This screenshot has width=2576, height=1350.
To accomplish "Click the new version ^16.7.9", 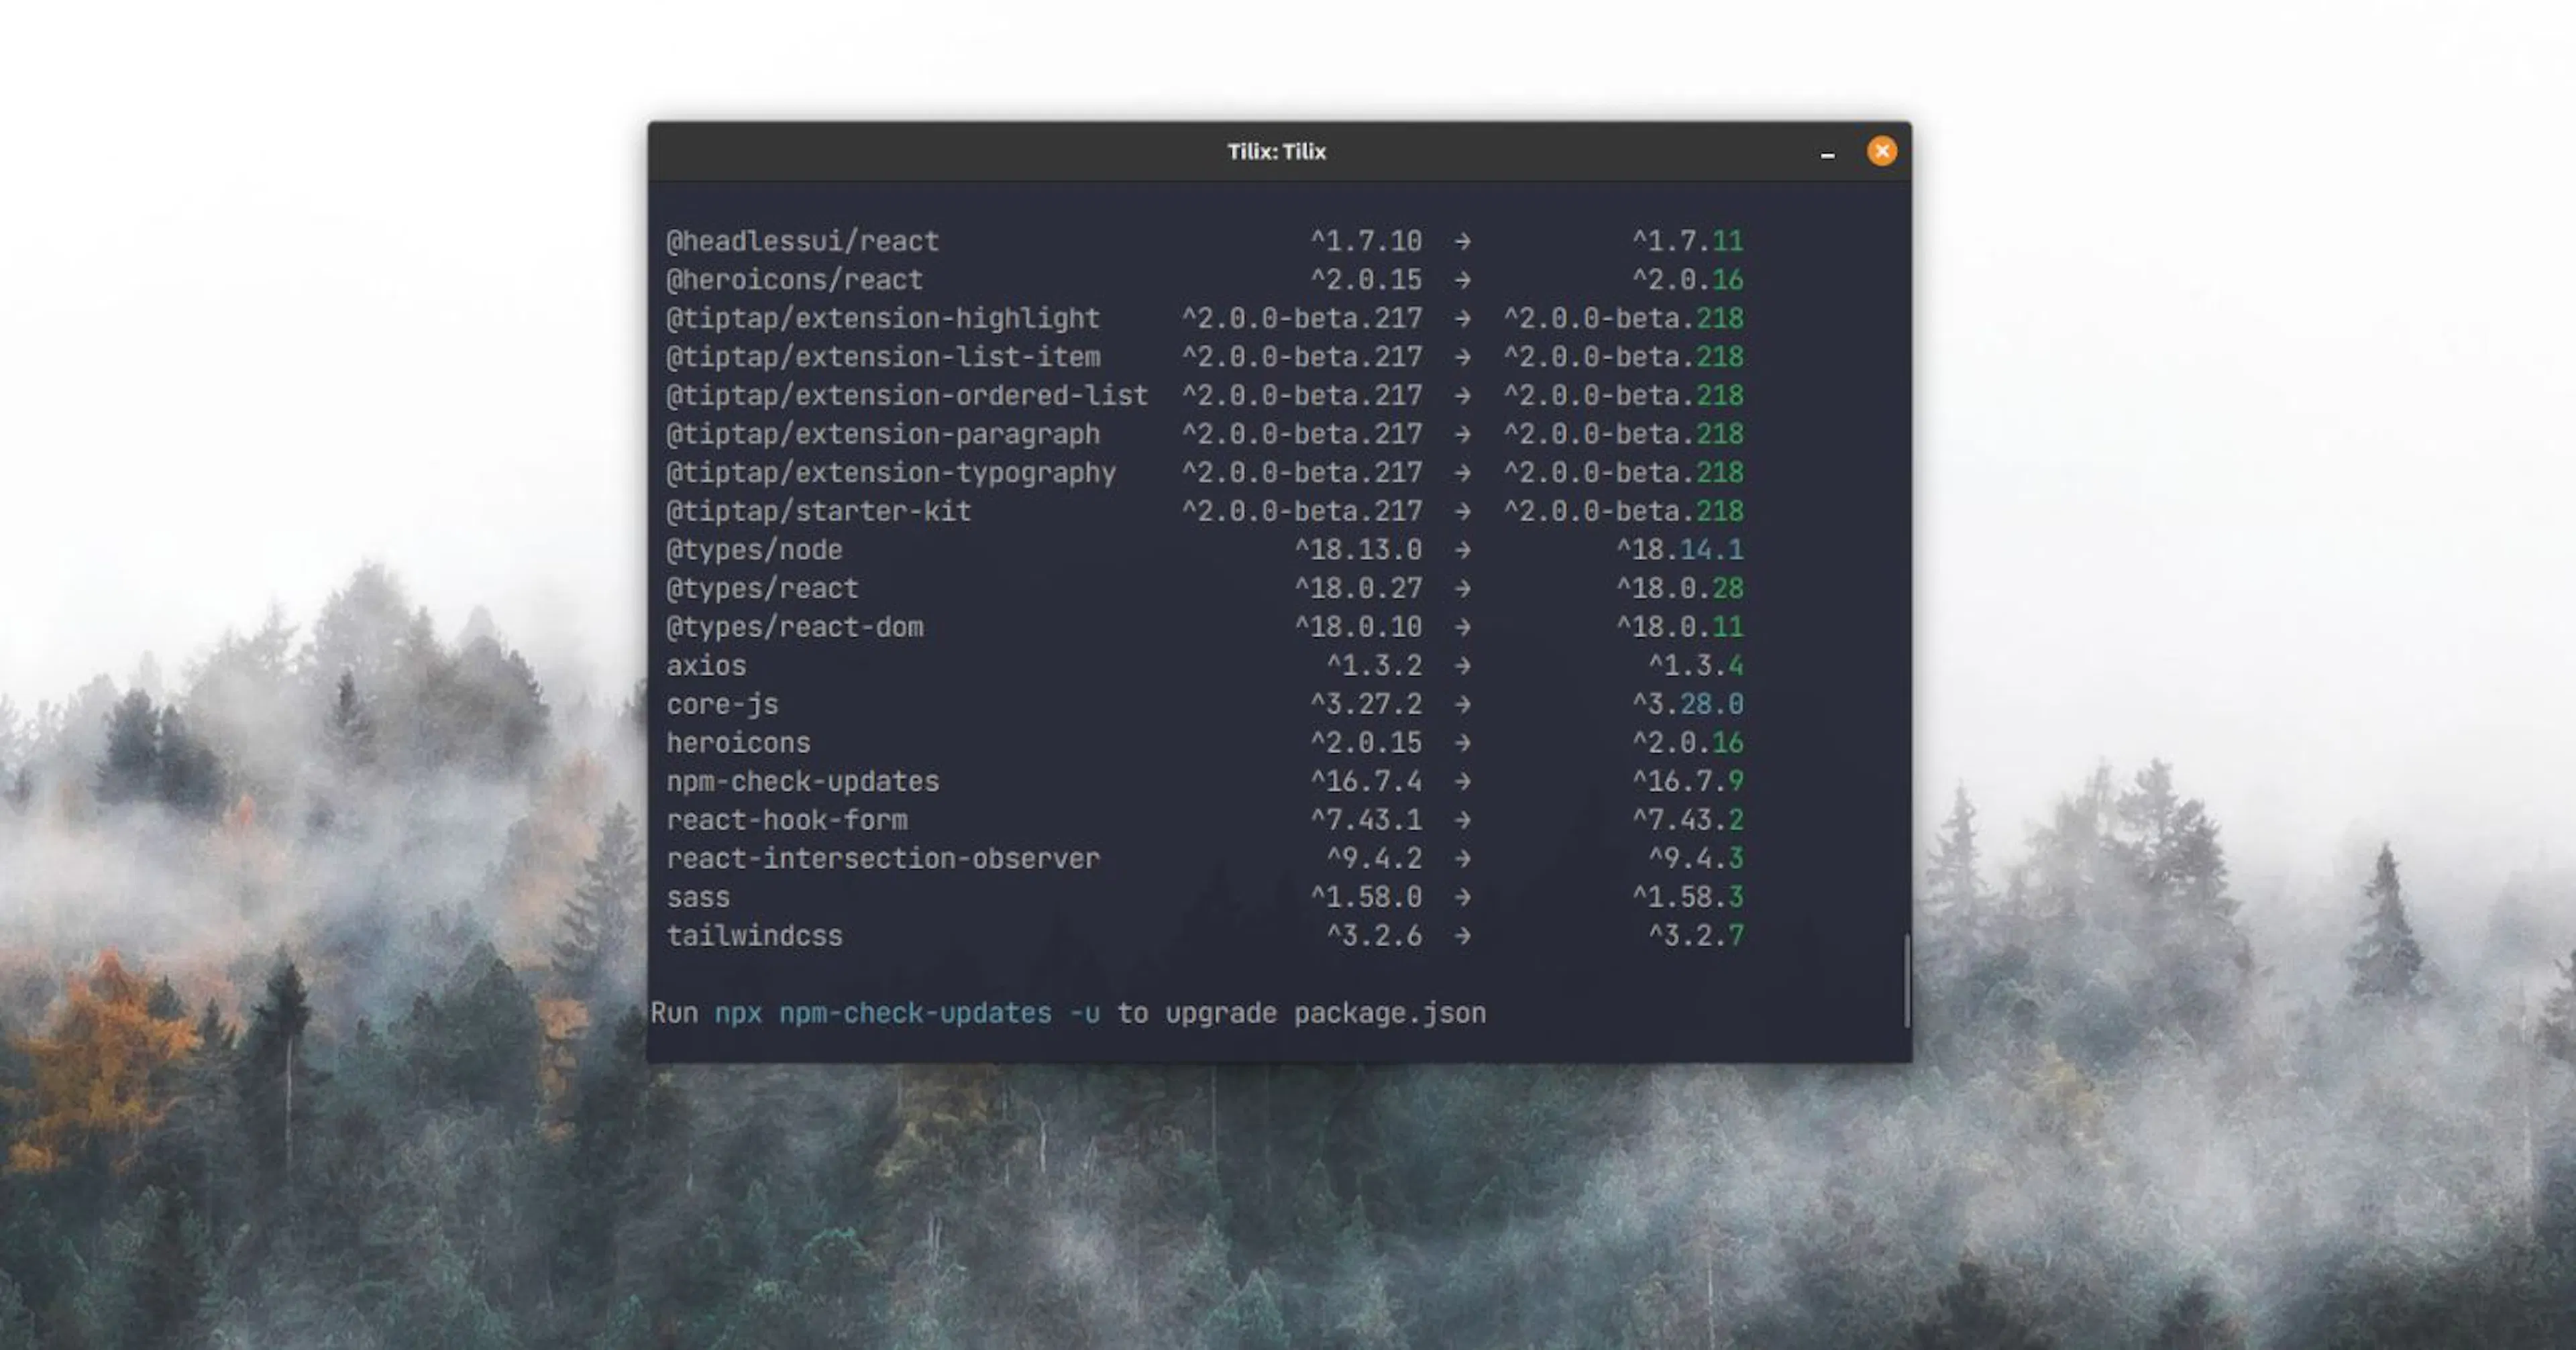I will [x=1688, y=782].
